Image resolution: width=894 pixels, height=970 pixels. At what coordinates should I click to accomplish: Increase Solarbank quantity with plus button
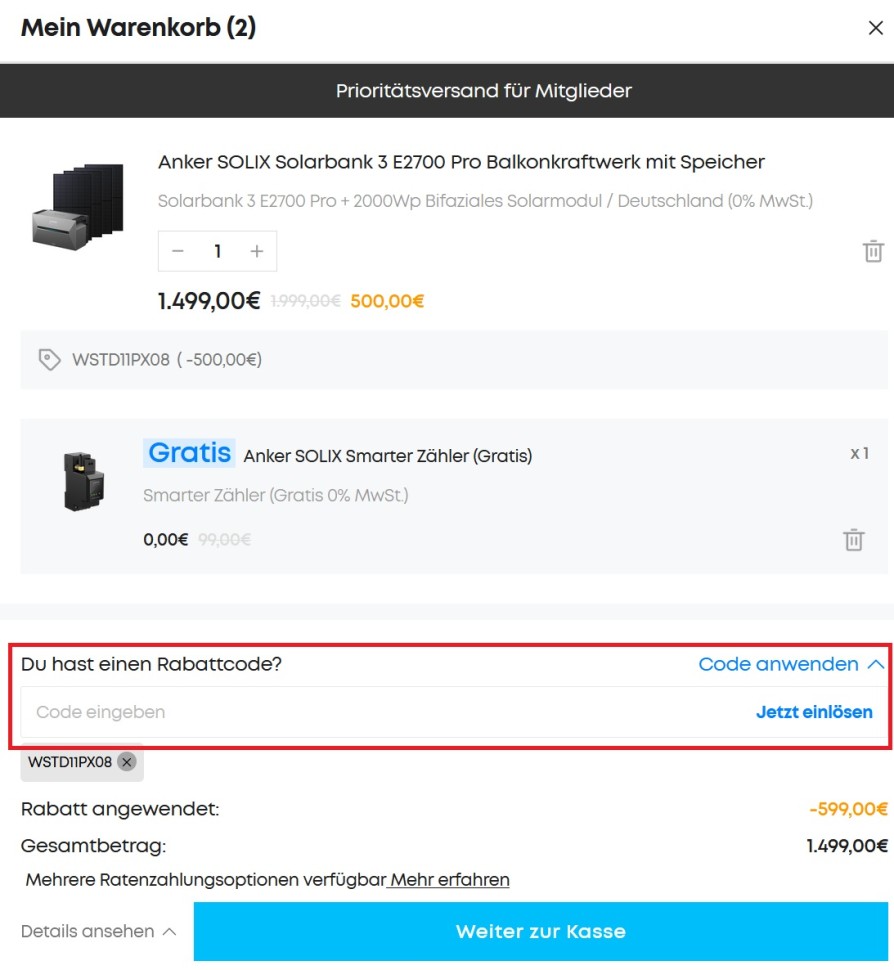257,251
